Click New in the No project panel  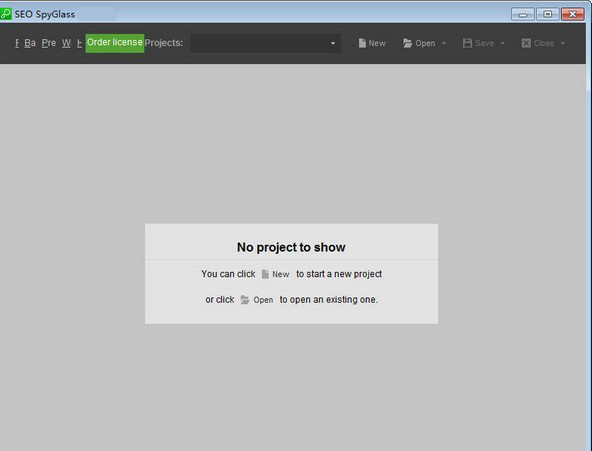tap(276, 274)
